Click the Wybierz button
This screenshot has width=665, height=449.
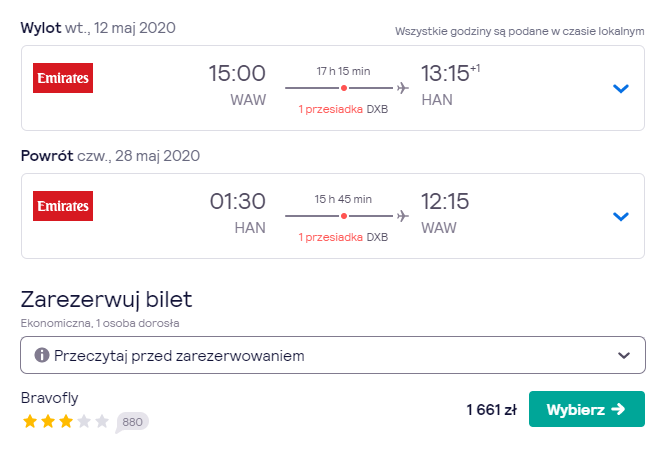coord(587,409)
